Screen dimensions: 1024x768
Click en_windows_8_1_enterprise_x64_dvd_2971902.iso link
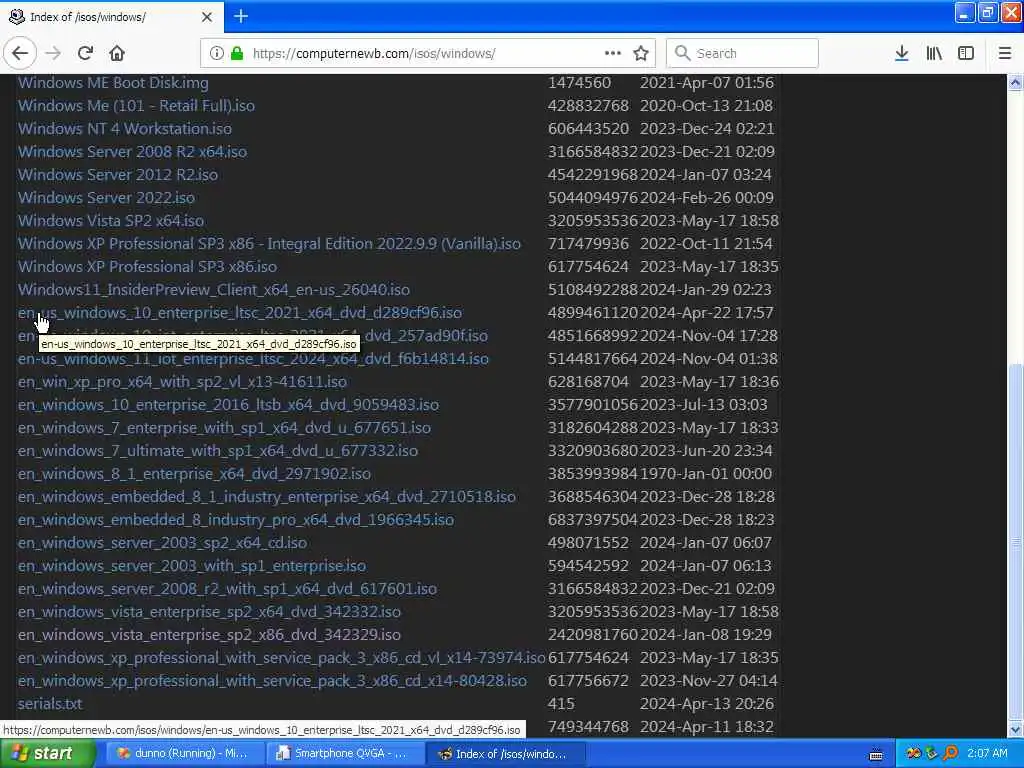[194, 473]
